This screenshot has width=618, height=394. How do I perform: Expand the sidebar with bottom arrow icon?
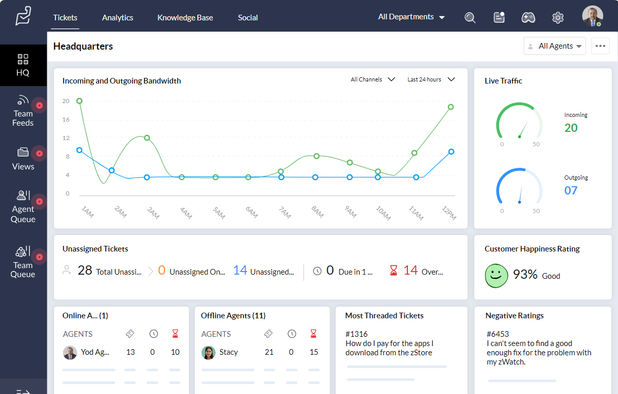pyautogui.click(x=23, y=391)
